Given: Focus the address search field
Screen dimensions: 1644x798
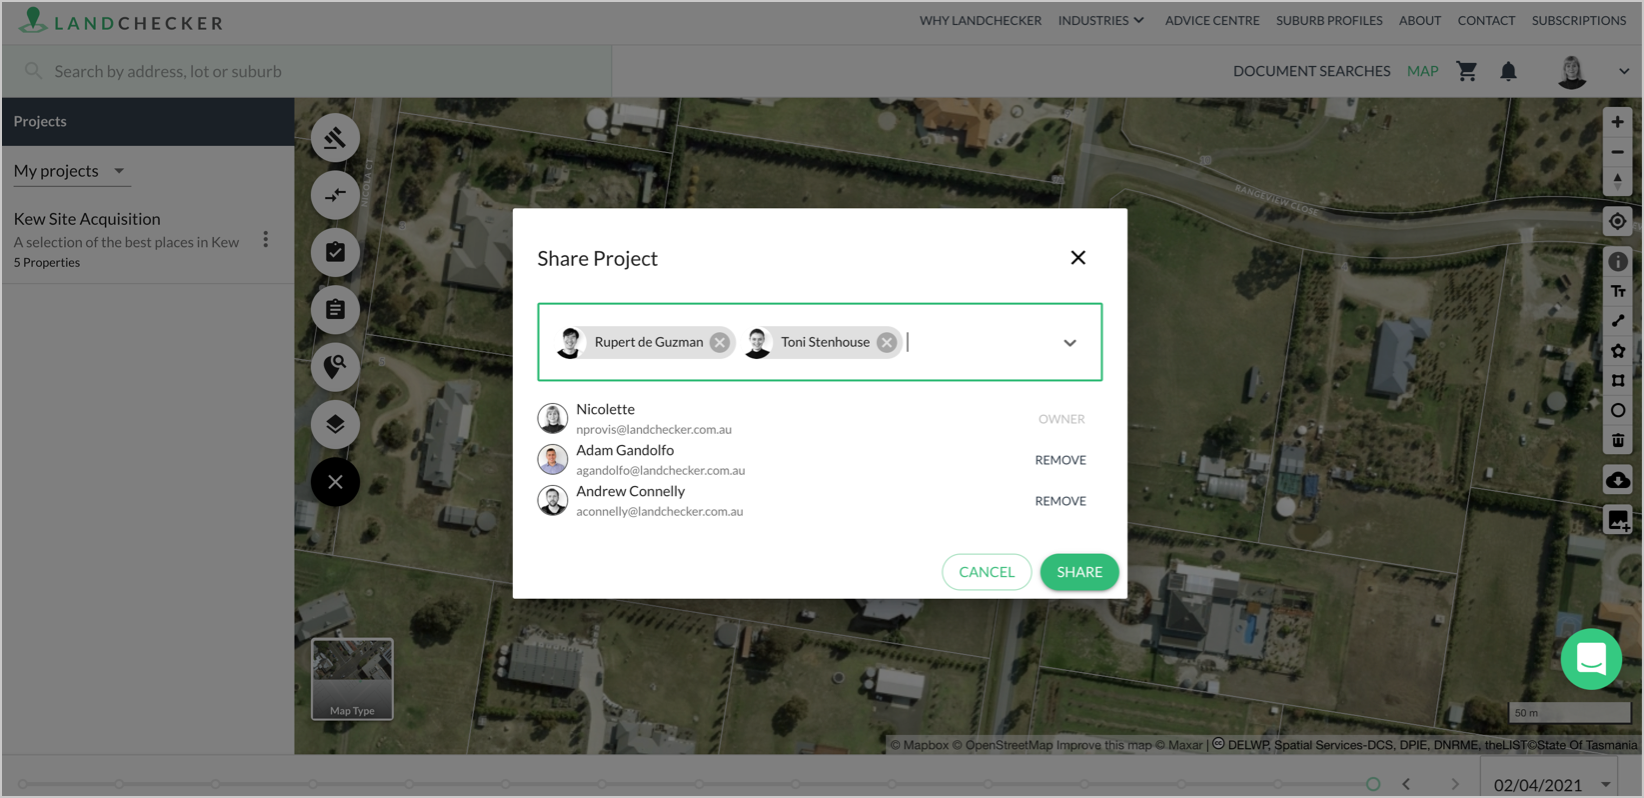Looking at the screenshot, I should (x=307, y=71).
